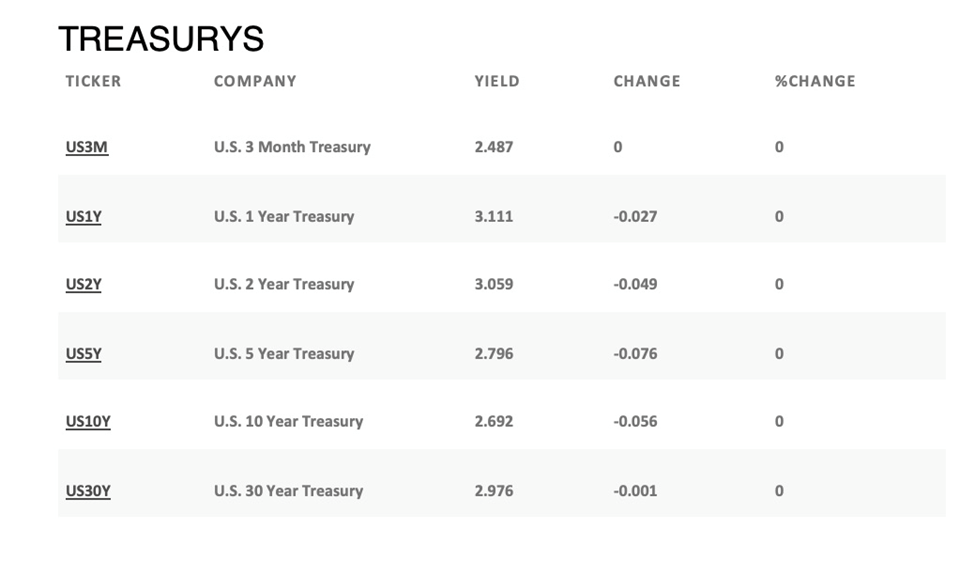Click the US30Y ticker link
This screenshot has width=975, height=561.
click(88, 490)
